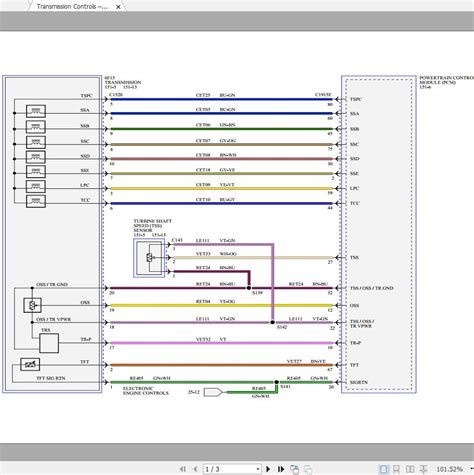
Task: Go to the first page
Action: coord(183,469)
